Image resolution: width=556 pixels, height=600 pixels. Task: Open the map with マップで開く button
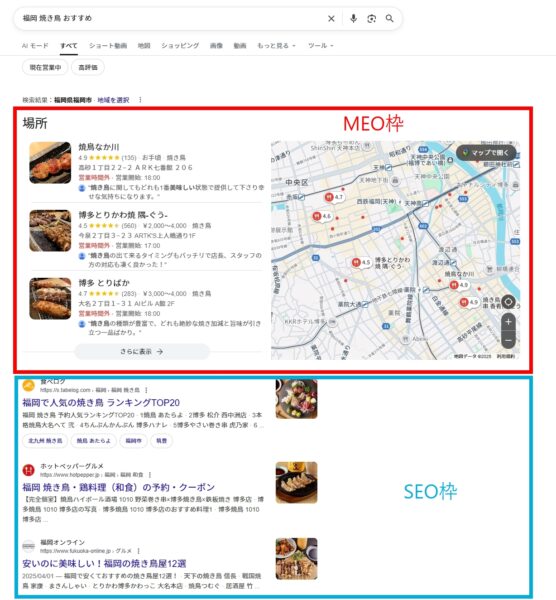point(486,153)
